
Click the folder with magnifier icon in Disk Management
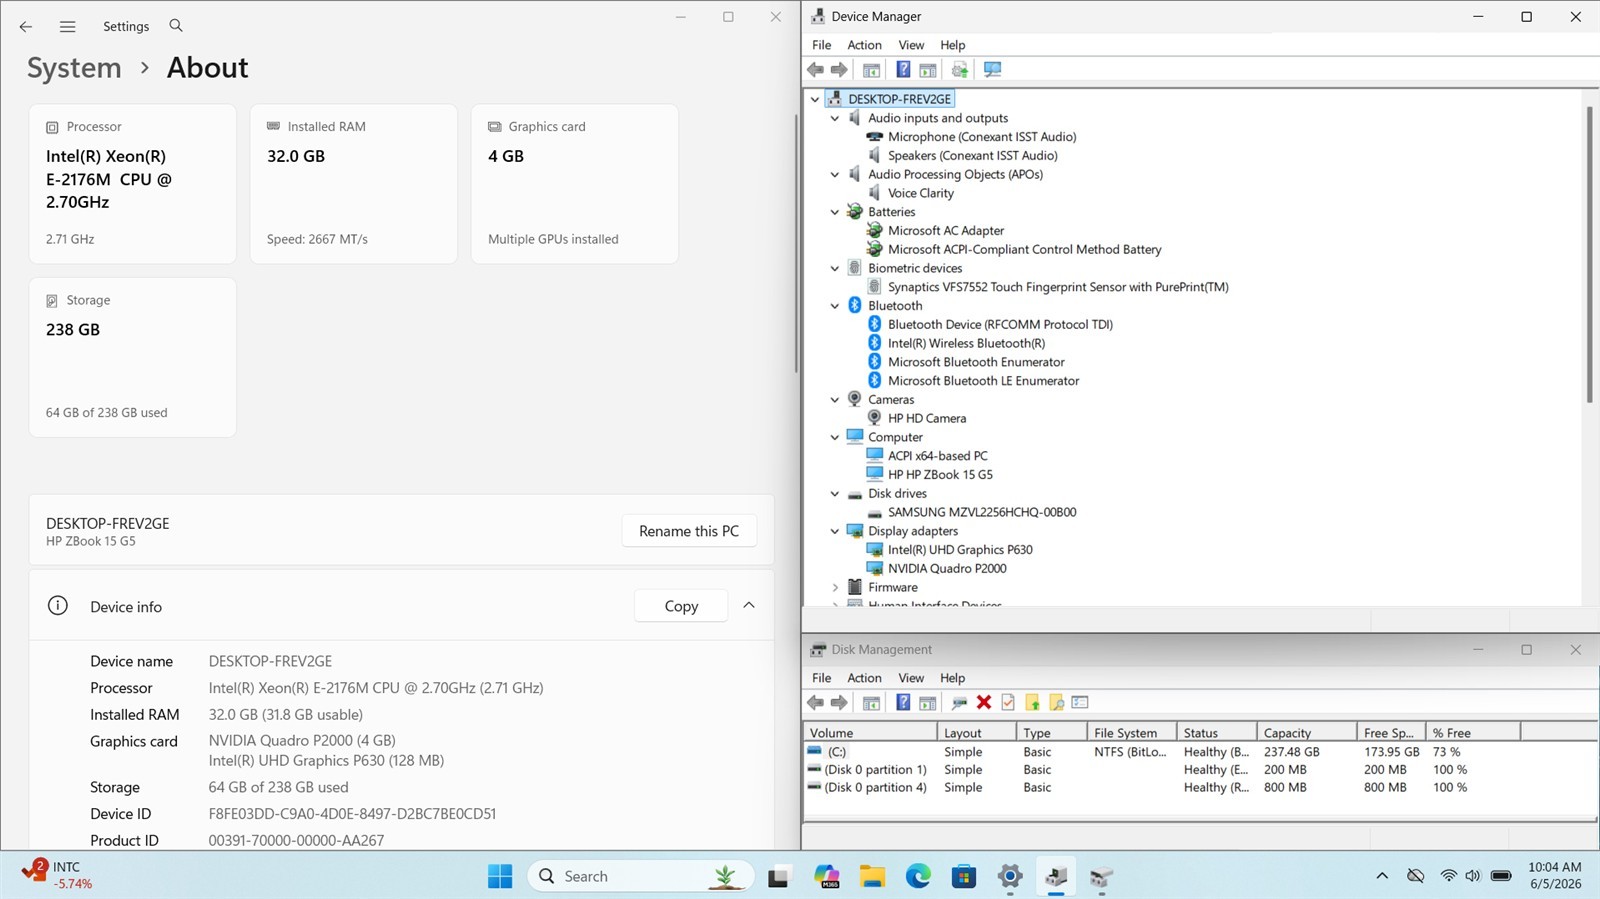click(1056, 703)
